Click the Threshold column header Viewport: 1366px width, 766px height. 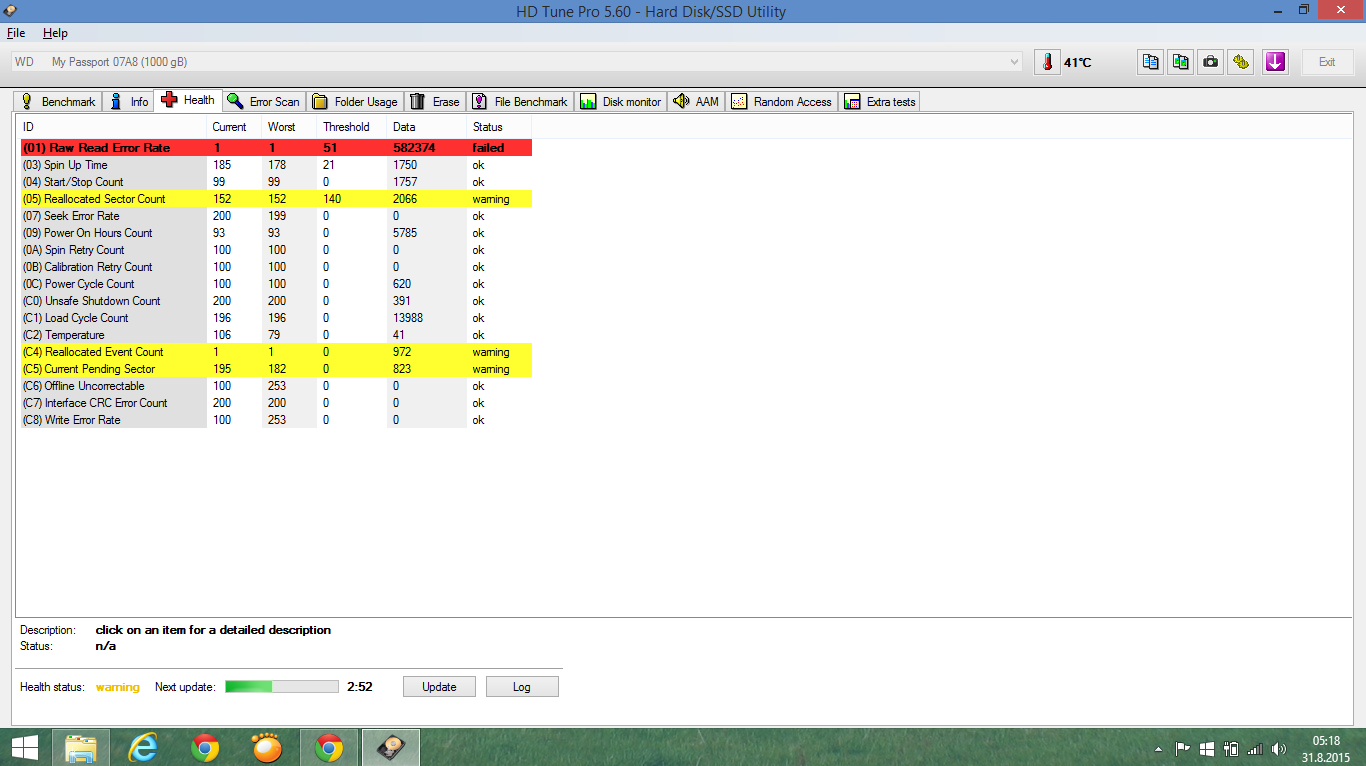352,127
